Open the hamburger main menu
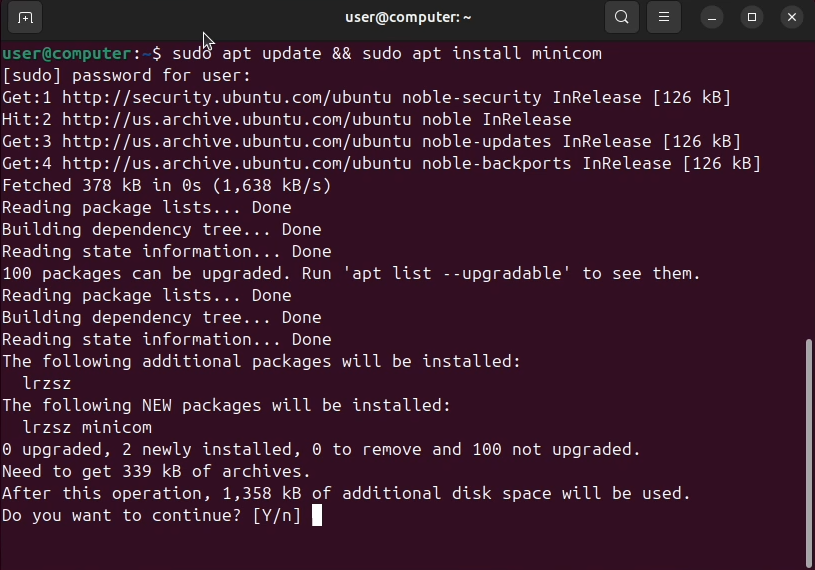 pyautogui.click(x=663, y=17)
